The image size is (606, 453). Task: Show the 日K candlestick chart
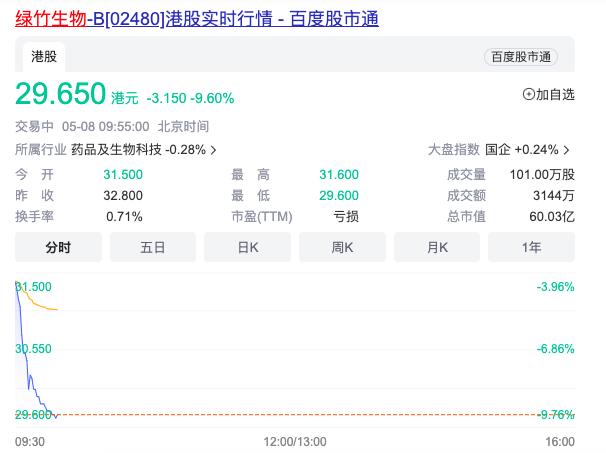click(x=247, y=246)
